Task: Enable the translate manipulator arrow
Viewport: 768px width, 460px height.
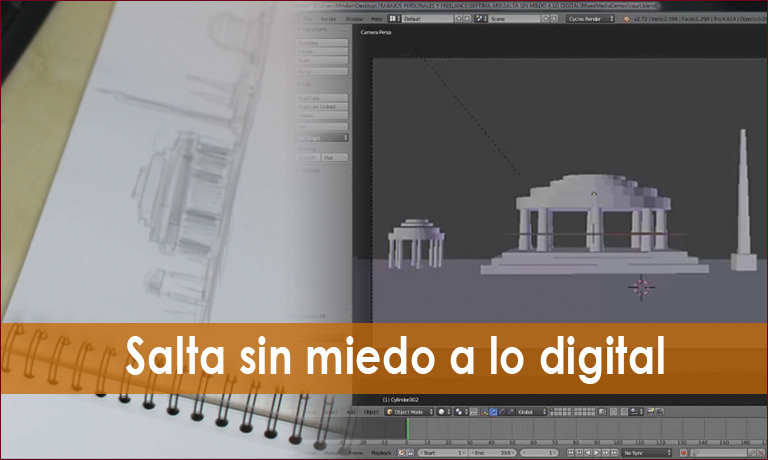Action: point(493,412)
